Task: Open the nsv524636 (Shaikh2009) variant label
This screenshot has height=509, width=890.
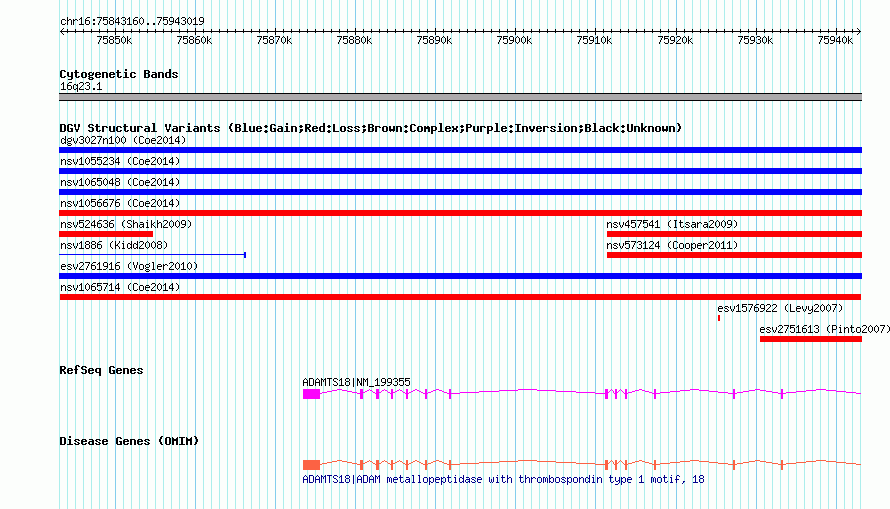Action: coord(126,224)
